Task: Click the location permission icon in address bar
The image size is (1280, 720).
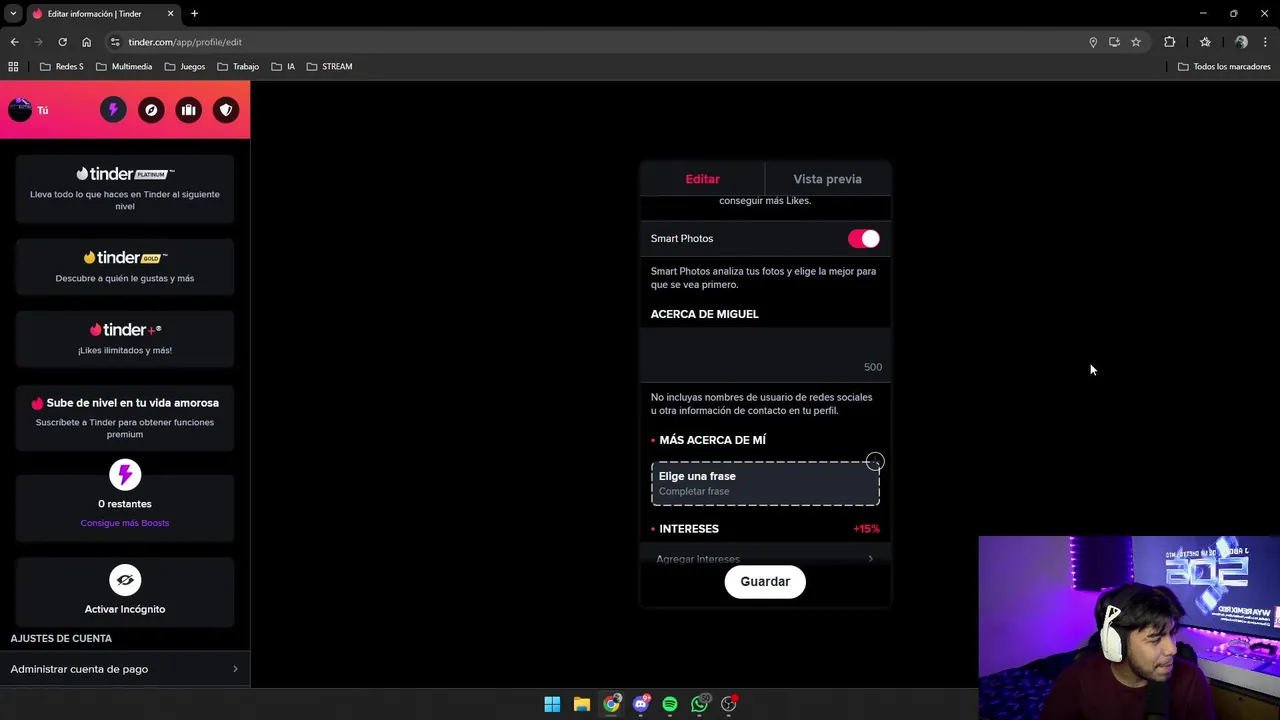Action: tap(1093, 42)
